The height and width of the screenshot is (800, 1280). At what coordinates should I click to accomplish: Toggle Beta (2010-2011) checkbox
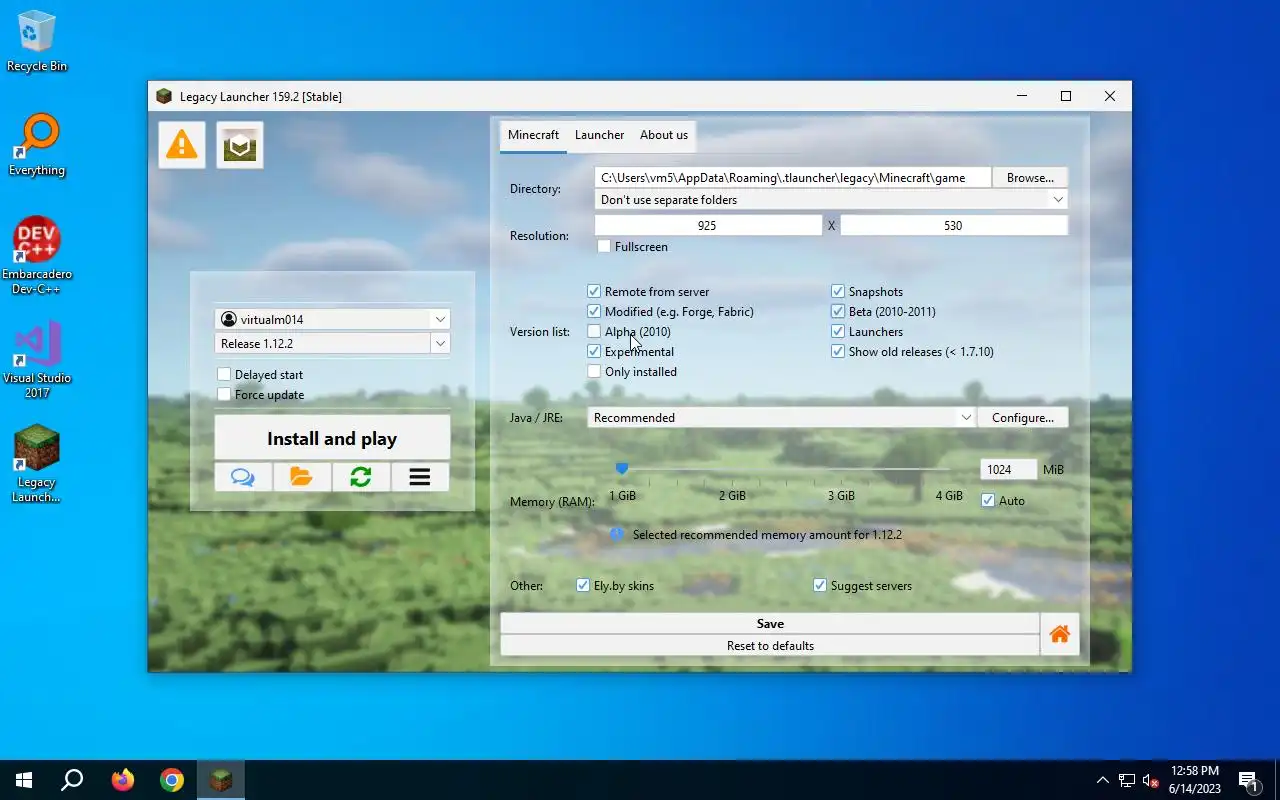coord(838,311)
